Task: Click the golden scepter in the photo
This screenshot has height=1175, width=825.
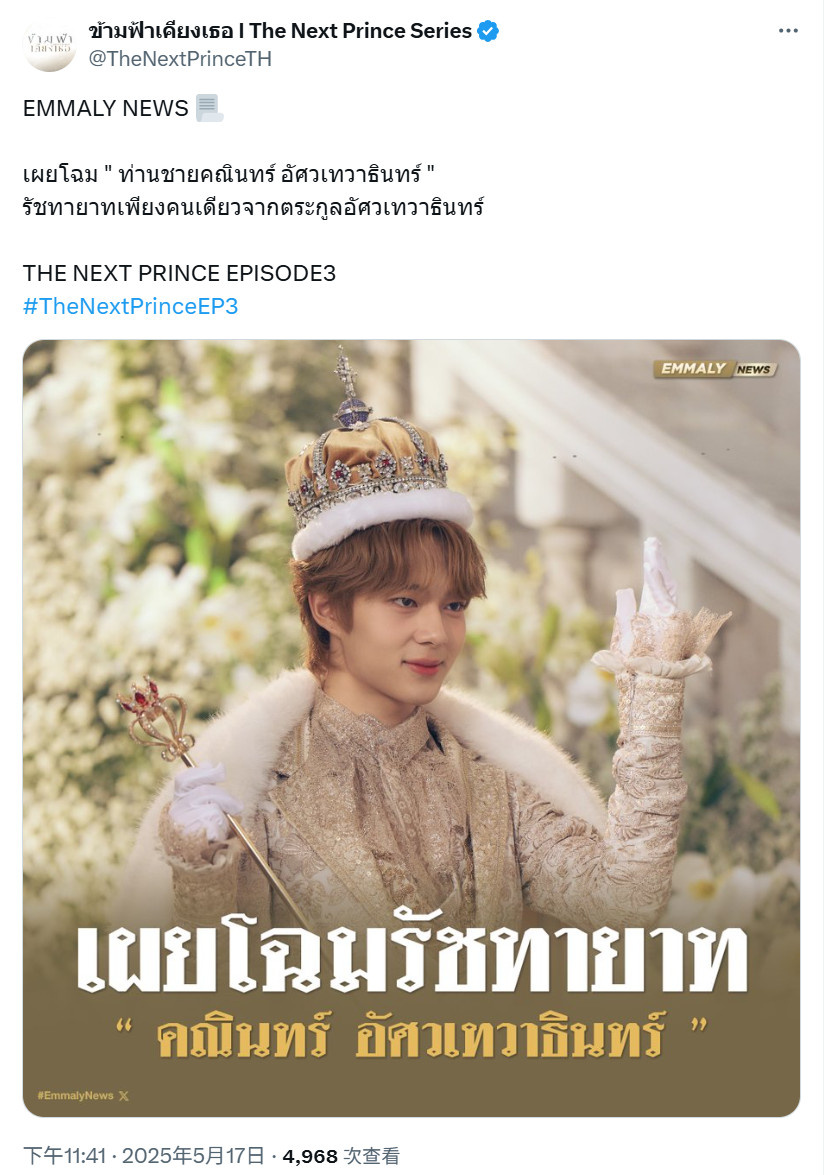Action: 214,800
